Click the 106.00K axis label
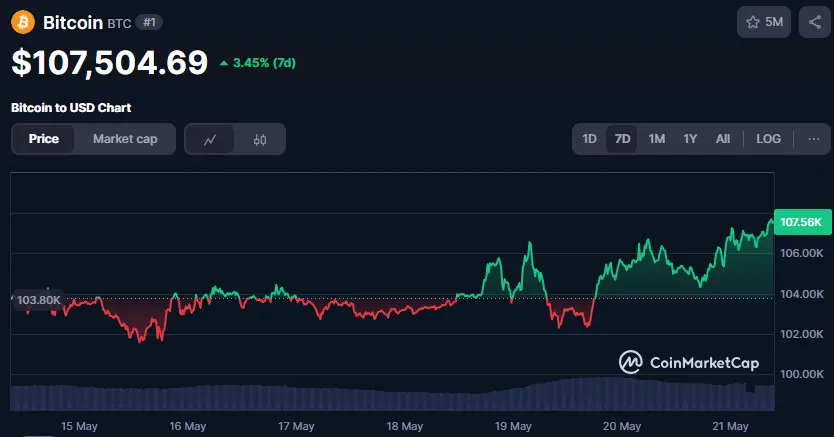The width and height of the screenshot is (834, 437). 802,253
